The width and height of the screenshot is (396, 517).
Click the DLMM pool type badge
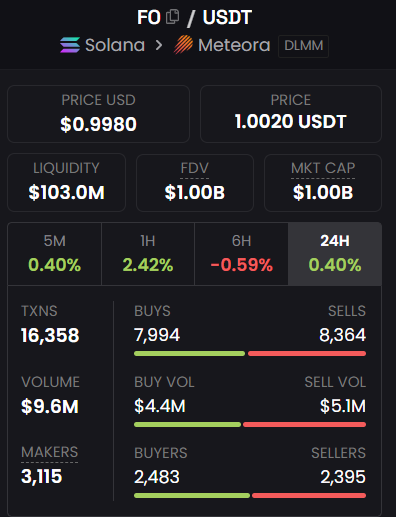click(x=304, y=46)
